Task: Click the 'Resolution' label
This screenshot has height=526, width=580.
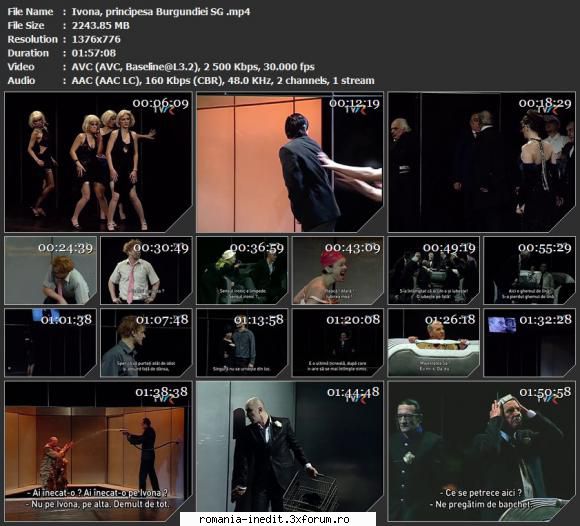Action: [33, 39]
